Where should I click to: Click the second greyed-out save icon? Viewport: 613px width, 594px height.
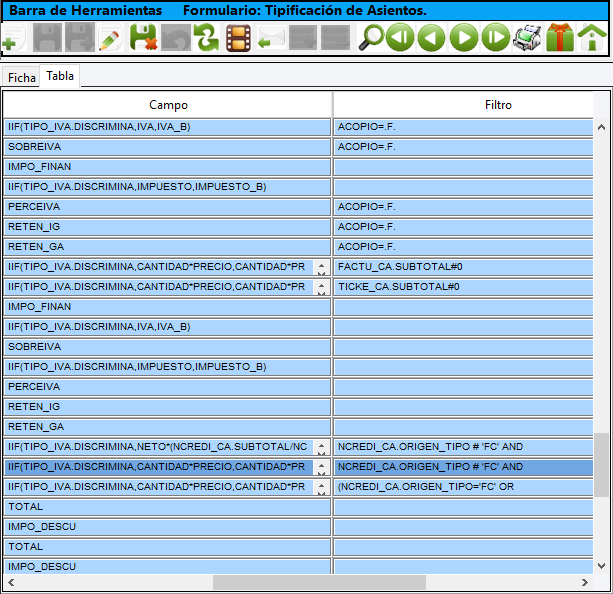[80, 38]
